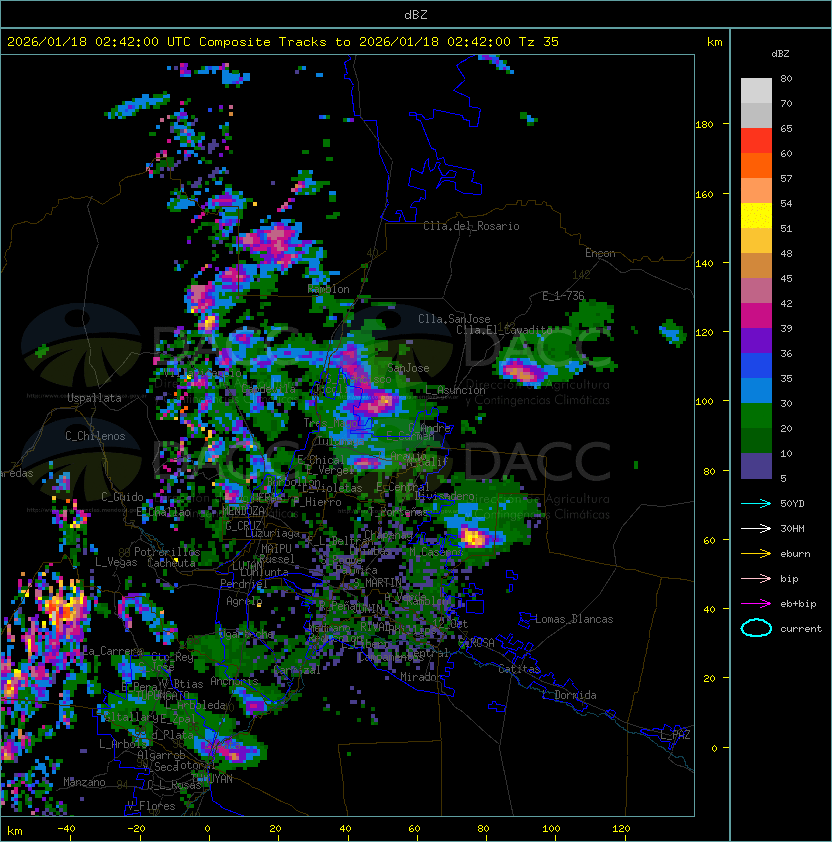Click the 'S_MARTIN' place label
This screenshot has width=832, height=842.
(x=378, y=583)
